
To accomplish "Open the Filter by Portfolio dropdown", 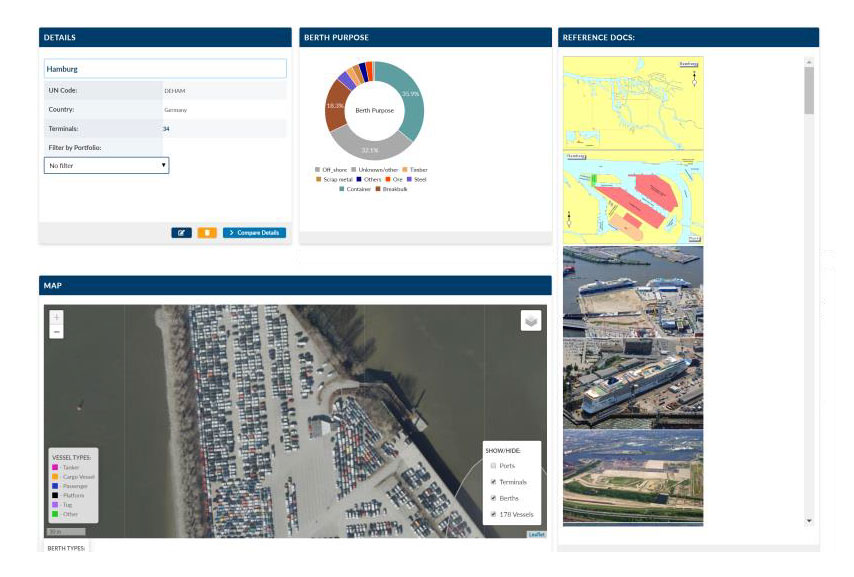I will (107, 165).
